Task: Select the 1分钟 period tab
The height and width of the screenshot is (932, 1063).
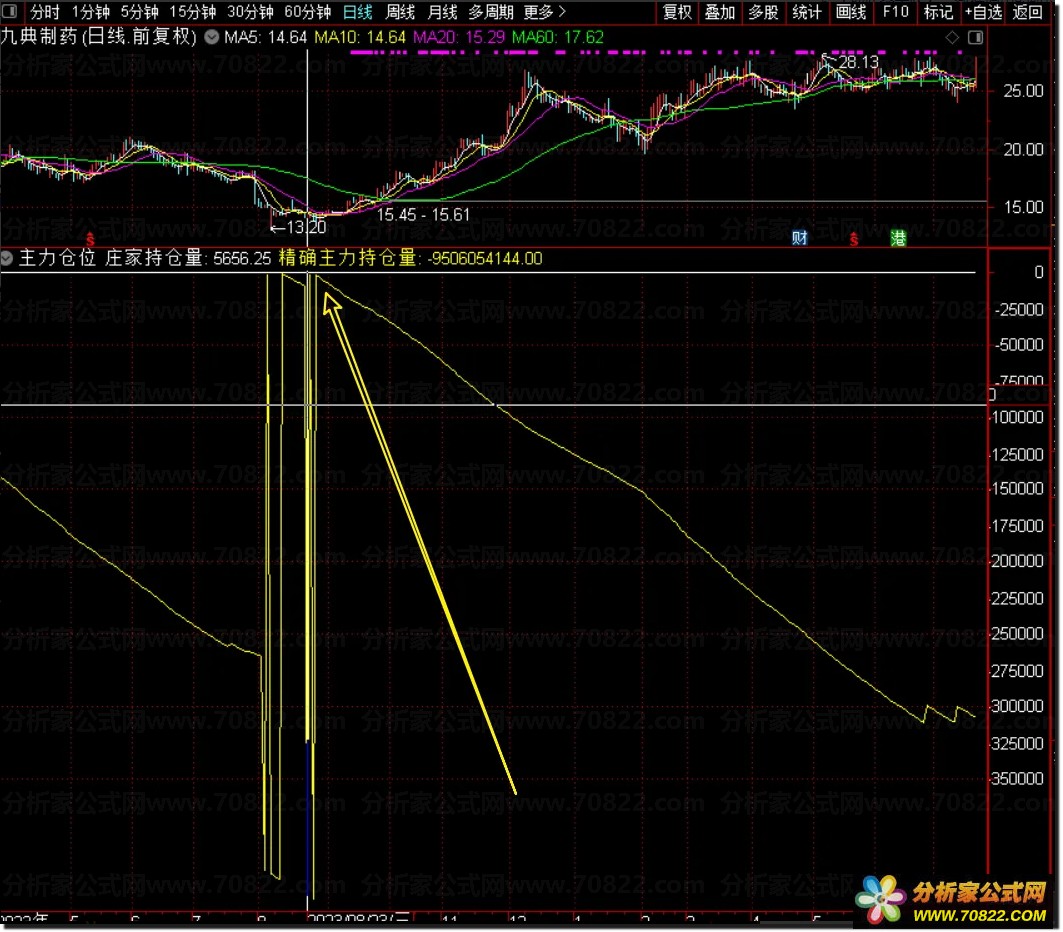Action: tap(90, 12)
